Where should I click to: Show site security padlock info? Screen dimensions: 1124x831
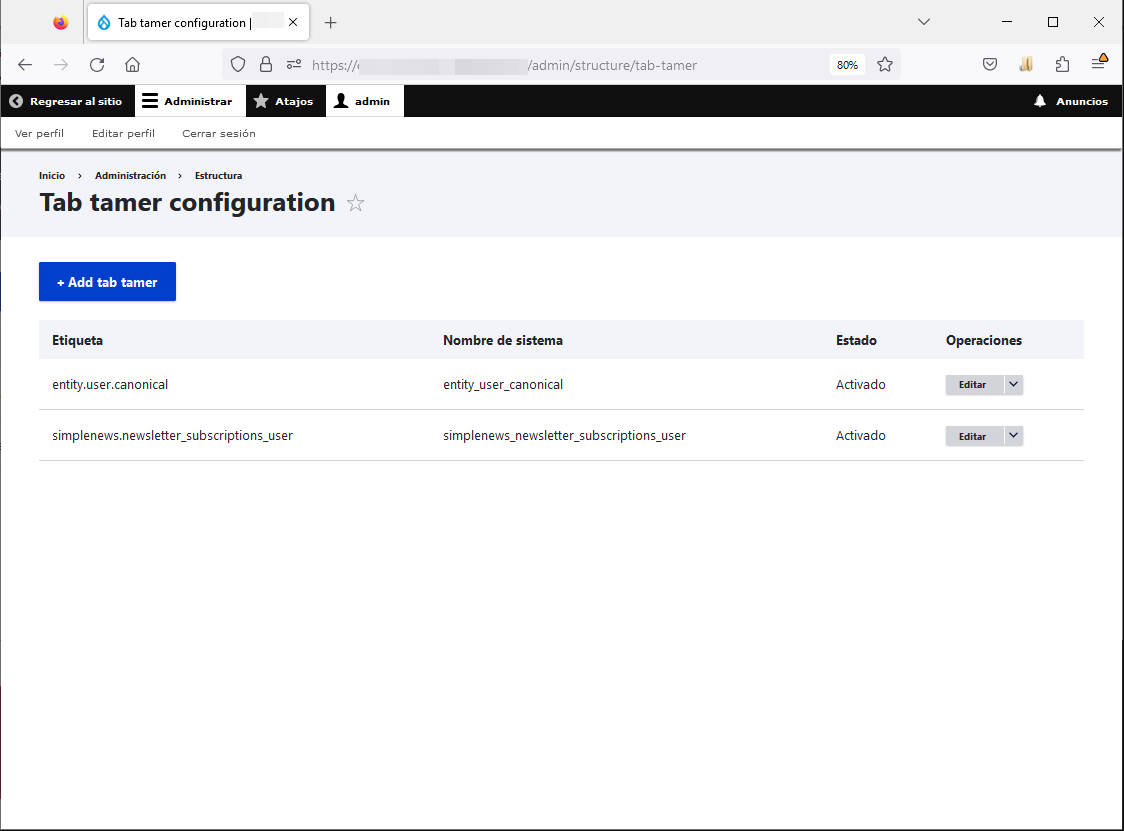[x=266, y=65]
